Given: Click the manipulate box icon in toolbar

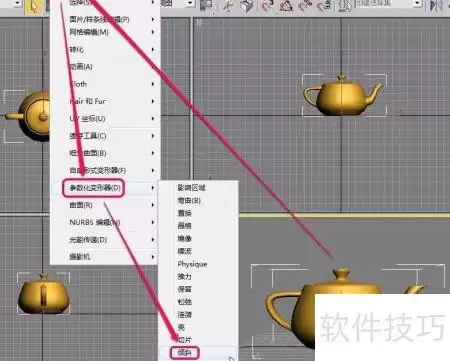Looking at the screenshot, I should [x=247, y=6].
